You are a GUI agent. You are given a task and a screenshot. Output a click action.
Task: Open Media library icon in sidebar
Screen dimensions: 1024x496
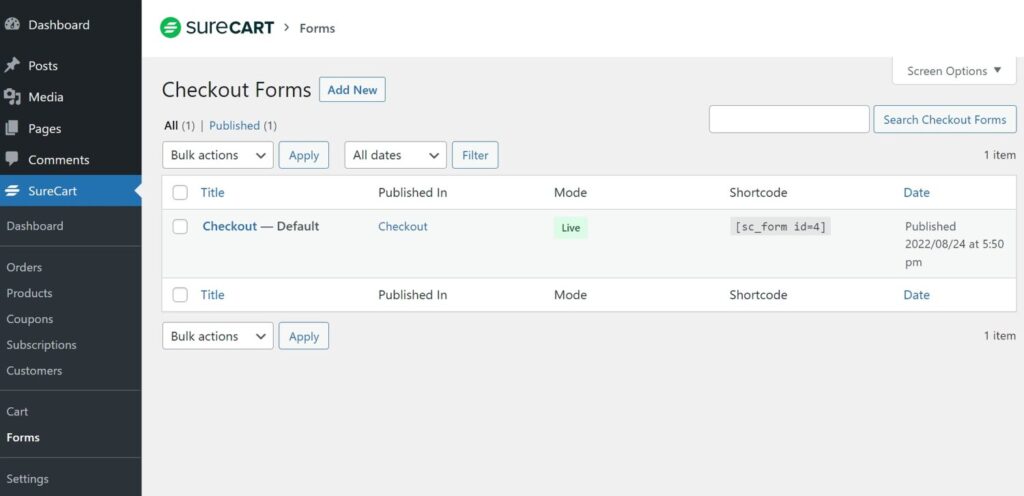coord(12,97)
